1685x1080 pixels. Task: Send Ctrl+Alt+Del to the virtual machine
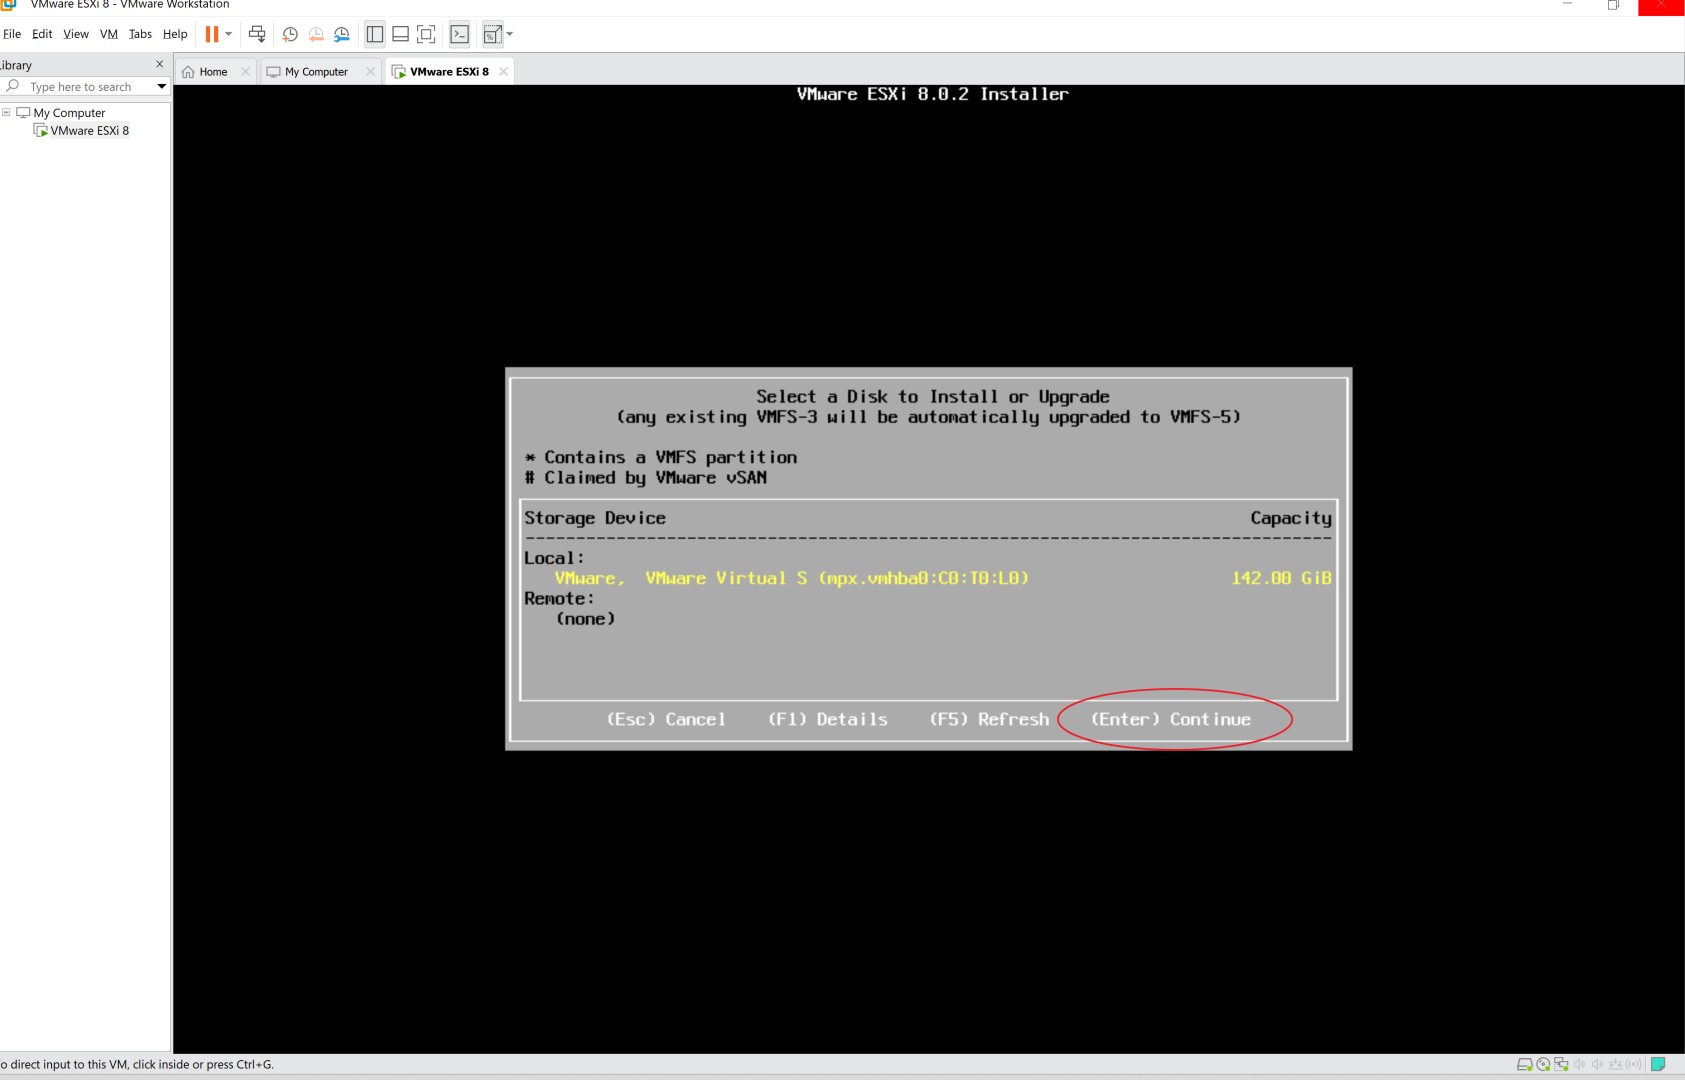257,34
